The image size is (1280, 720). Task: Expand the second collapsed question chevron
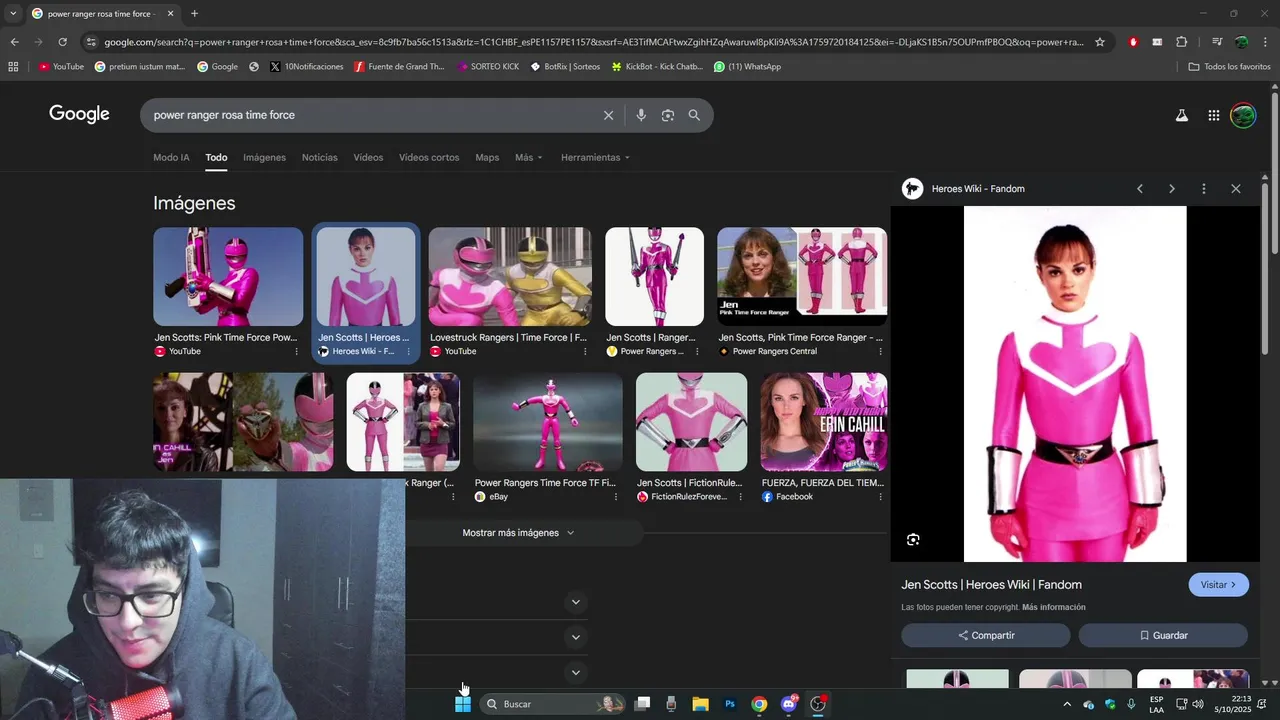coord(575,637)
